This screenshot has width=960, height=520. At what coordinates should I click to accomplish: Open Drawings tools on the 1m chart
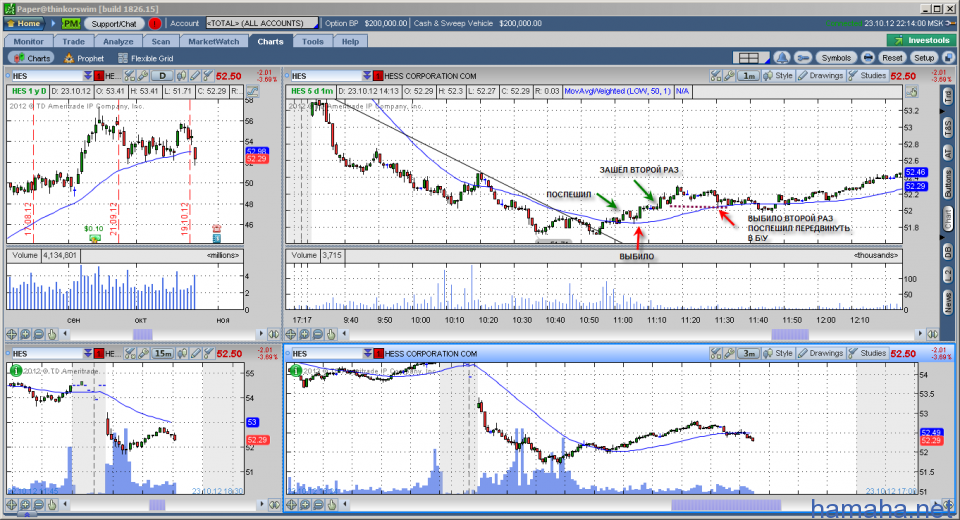click(x=819, y=75)
